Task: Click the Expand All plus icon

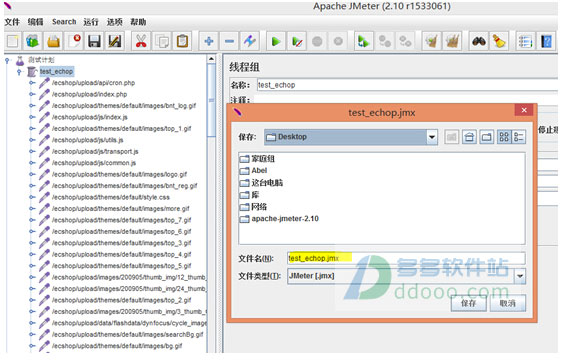Action: pyautogui.click(x=209, y=42)
